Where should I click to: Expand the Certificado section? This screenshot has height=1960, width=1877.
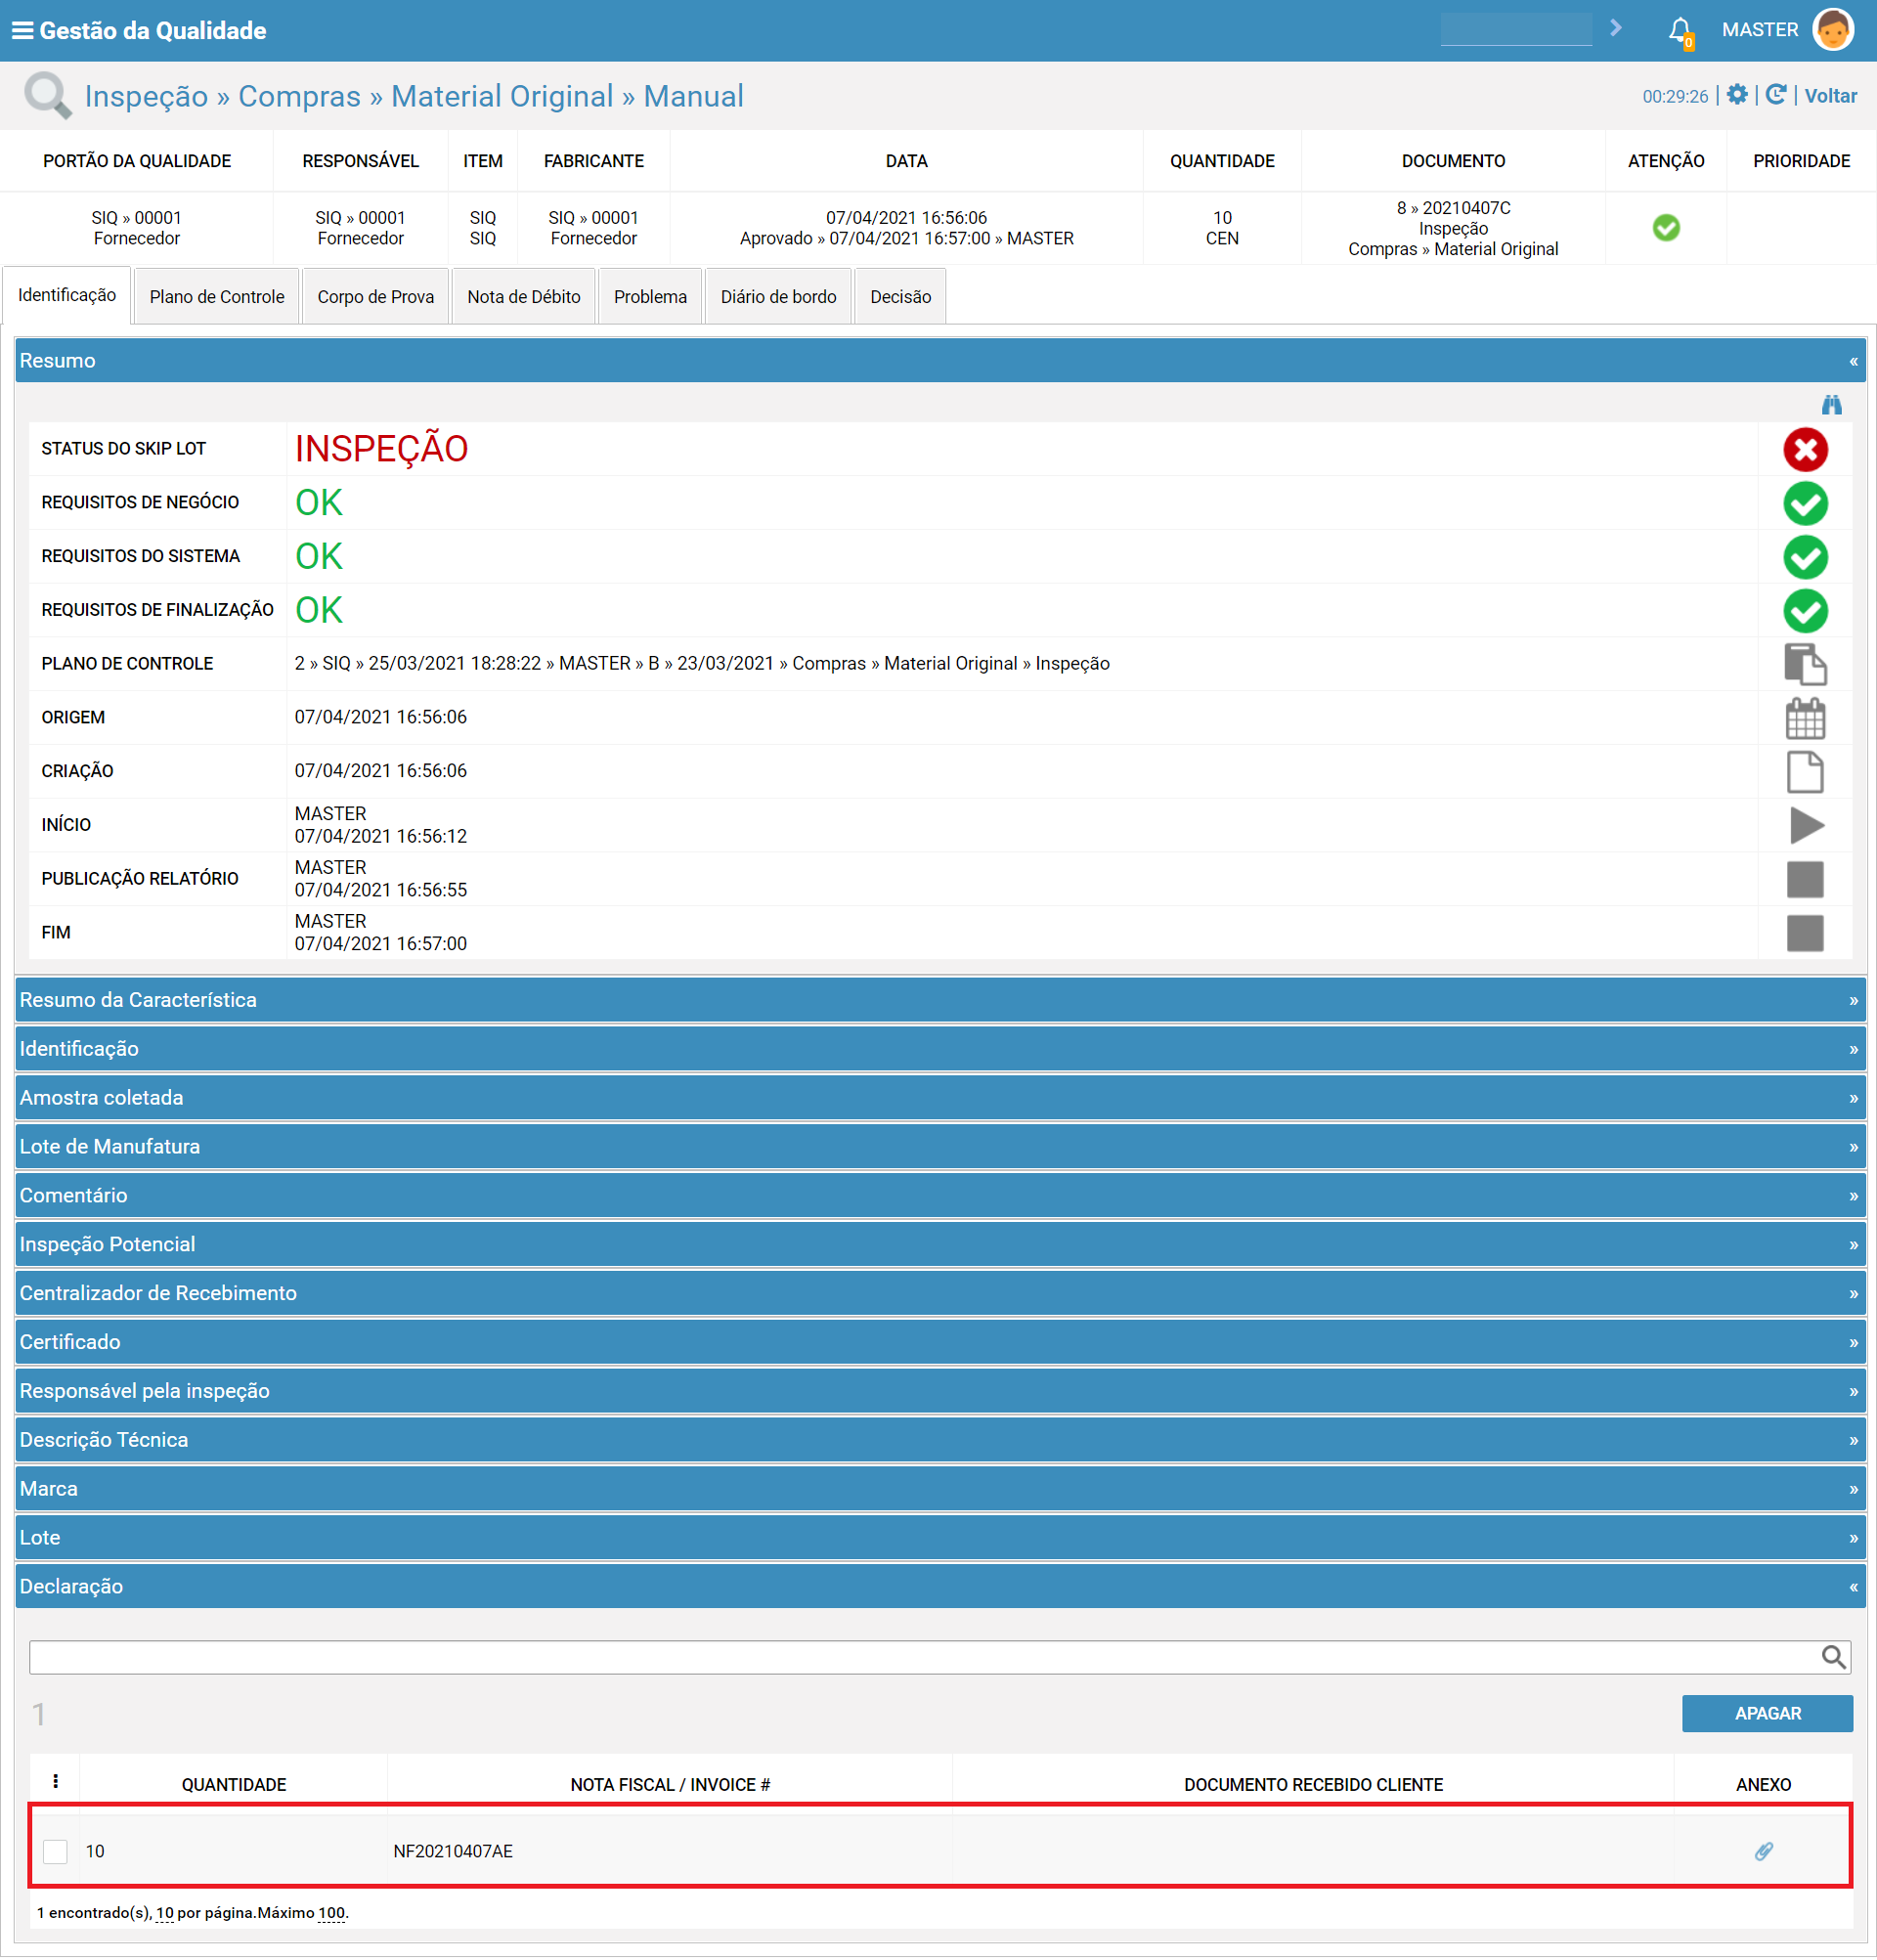click(940, 1342)
